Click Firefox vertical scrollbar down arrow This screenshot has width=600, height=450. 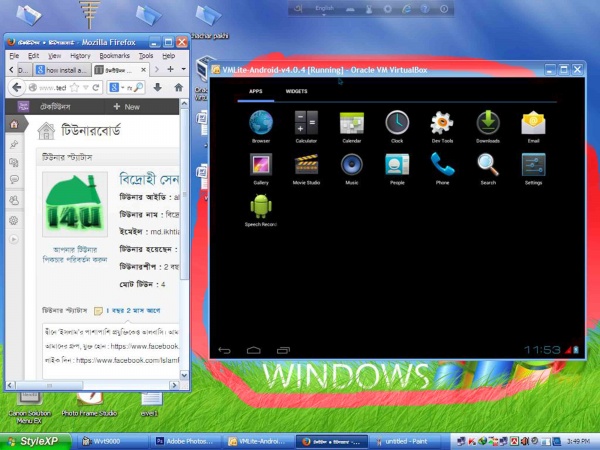point(184,375)
